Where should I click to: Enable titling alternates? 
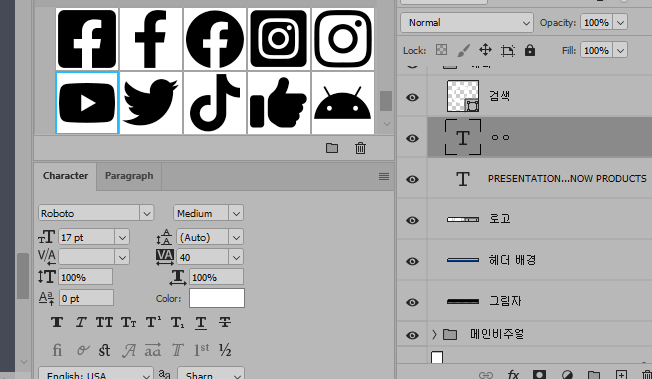(178, 351)
